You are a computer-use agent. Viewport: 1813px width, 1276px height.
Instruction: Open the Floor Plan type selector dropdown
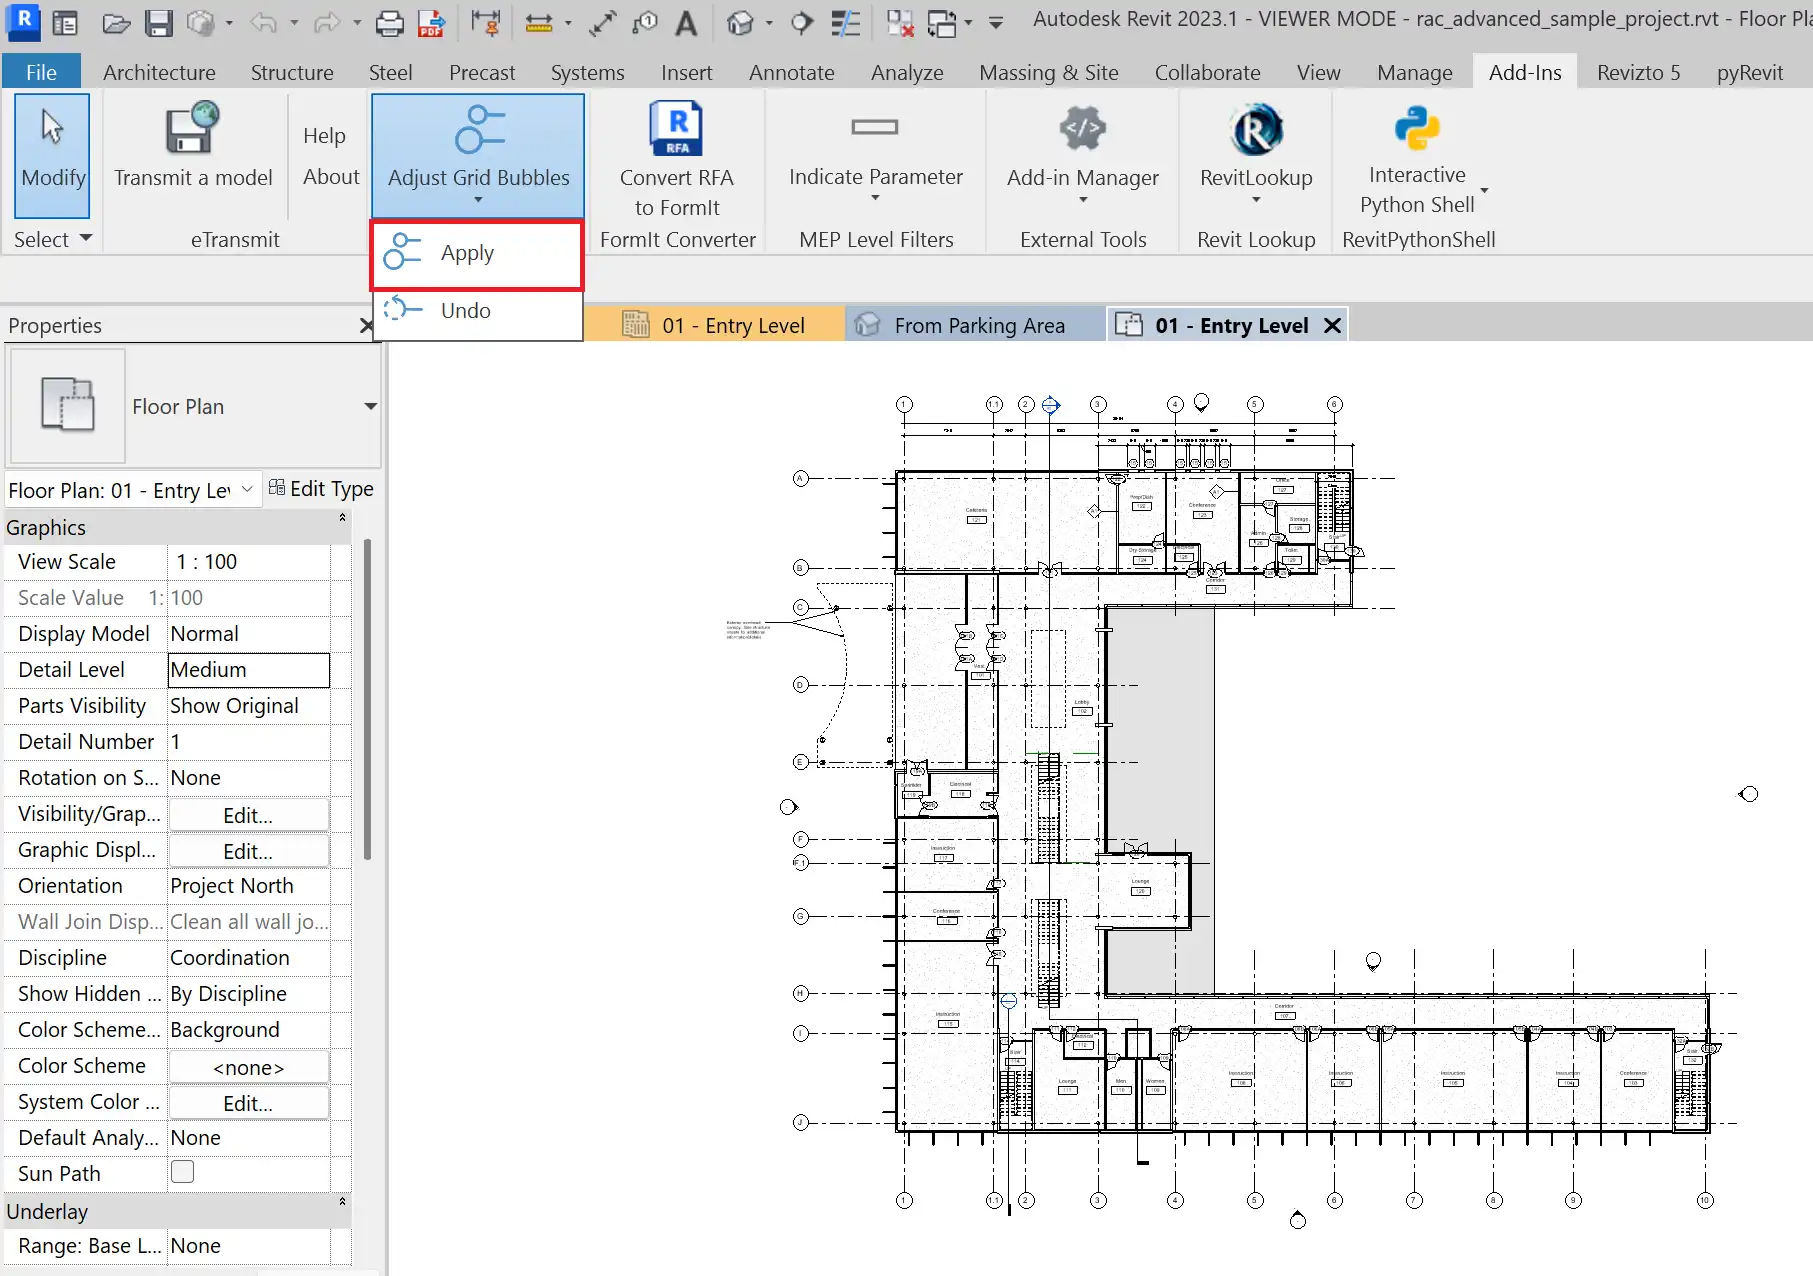click(371, 406)
